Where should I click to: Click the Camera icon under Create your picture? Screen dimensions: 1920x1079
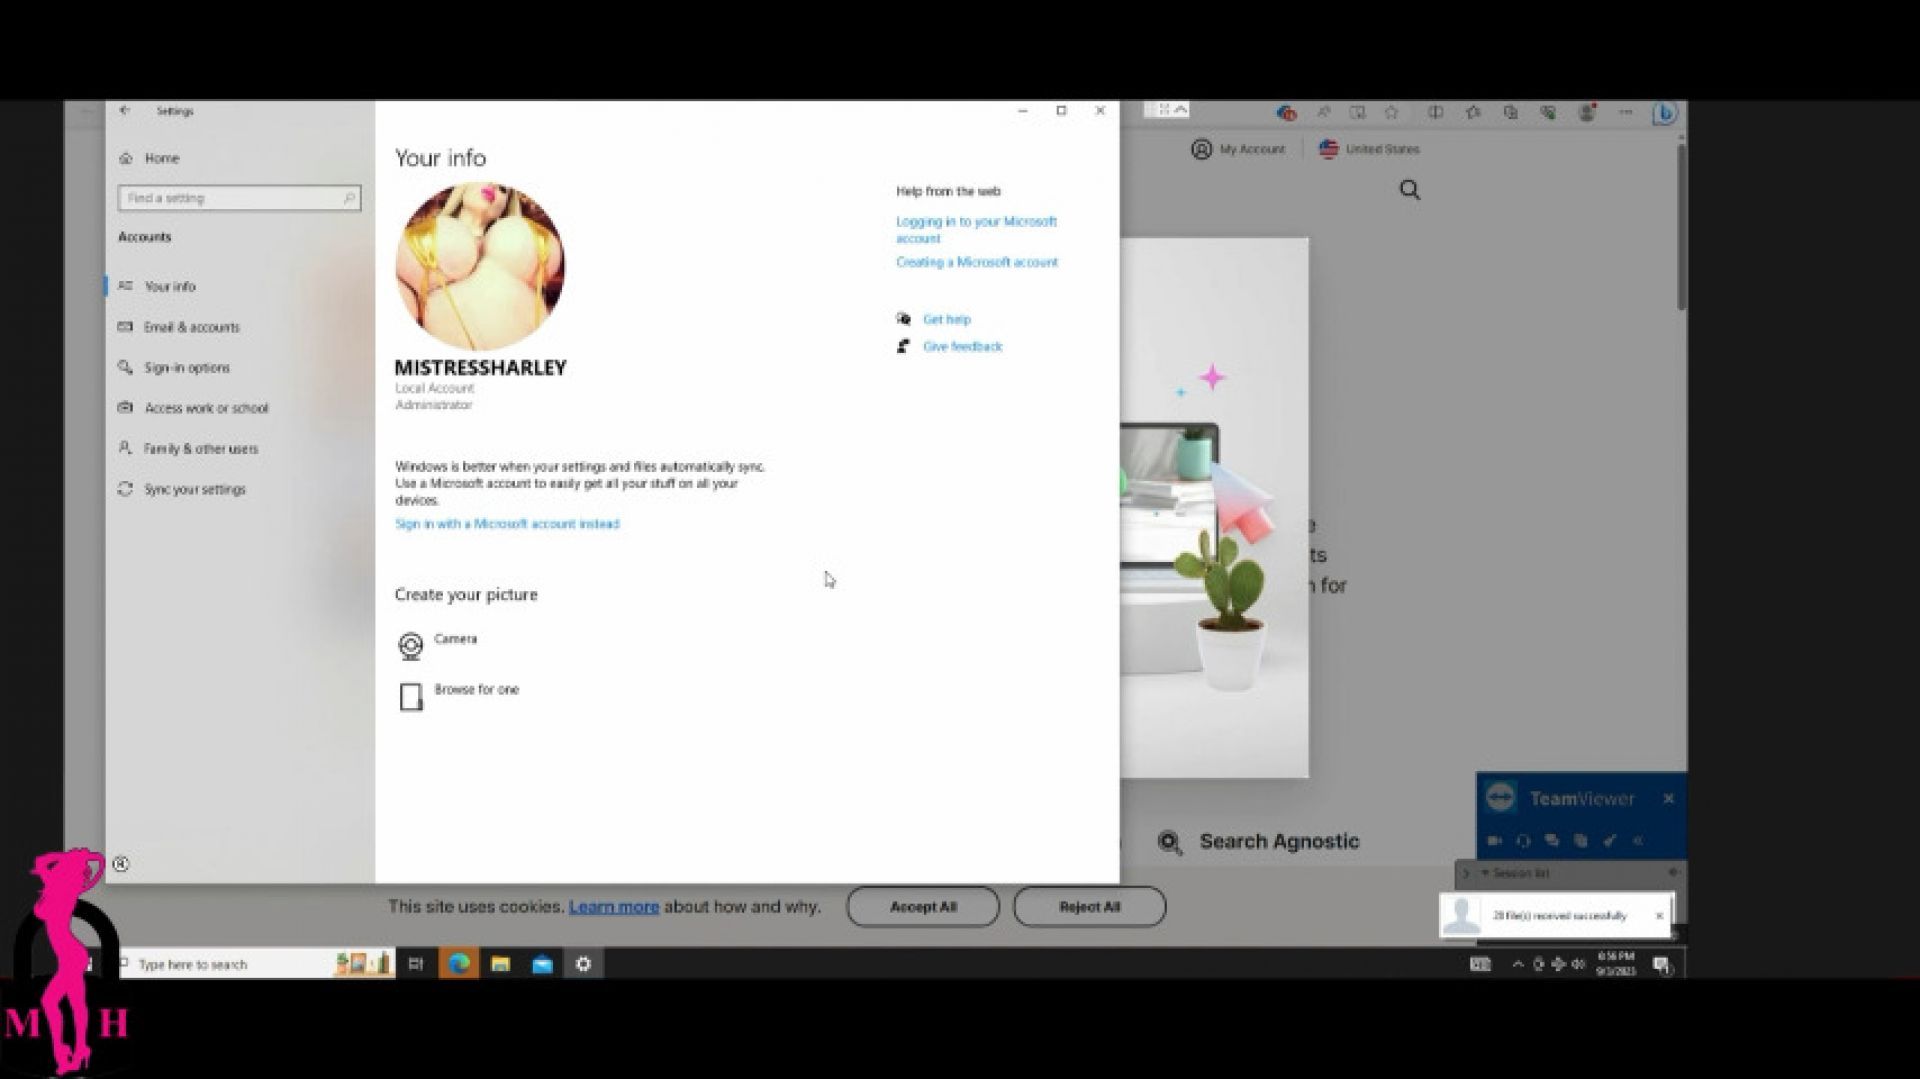pos(410,646)
